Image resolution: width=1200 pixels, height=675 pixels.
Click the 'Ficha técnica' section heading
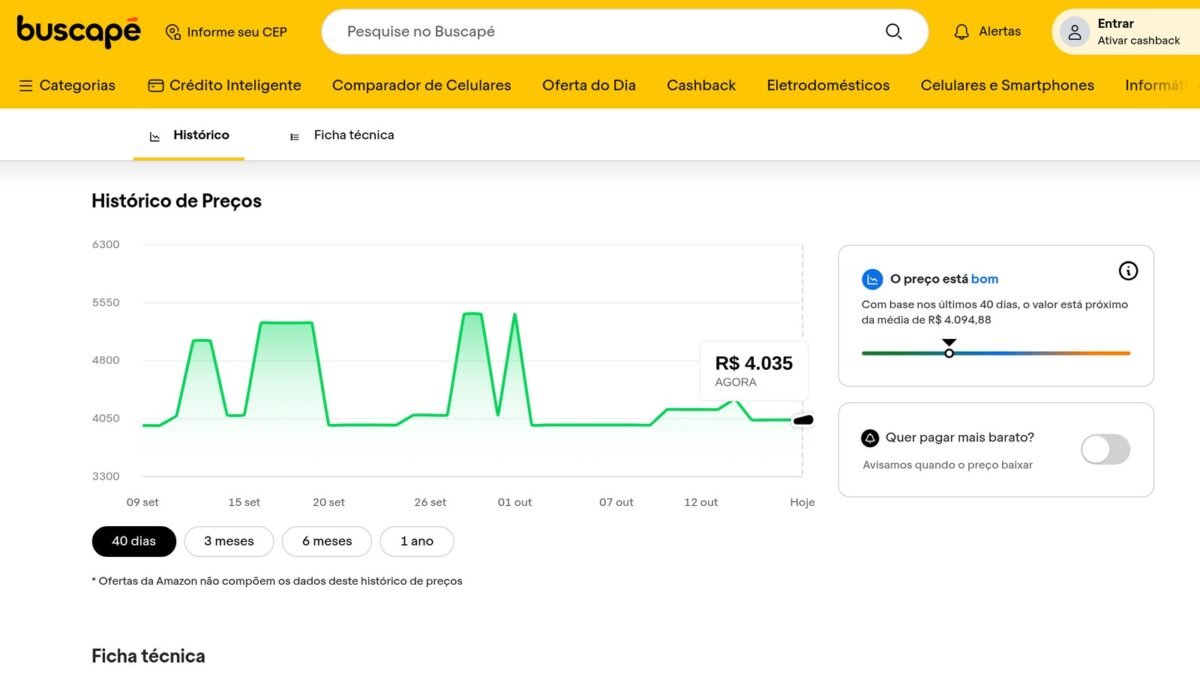click(x=148, y=657)
